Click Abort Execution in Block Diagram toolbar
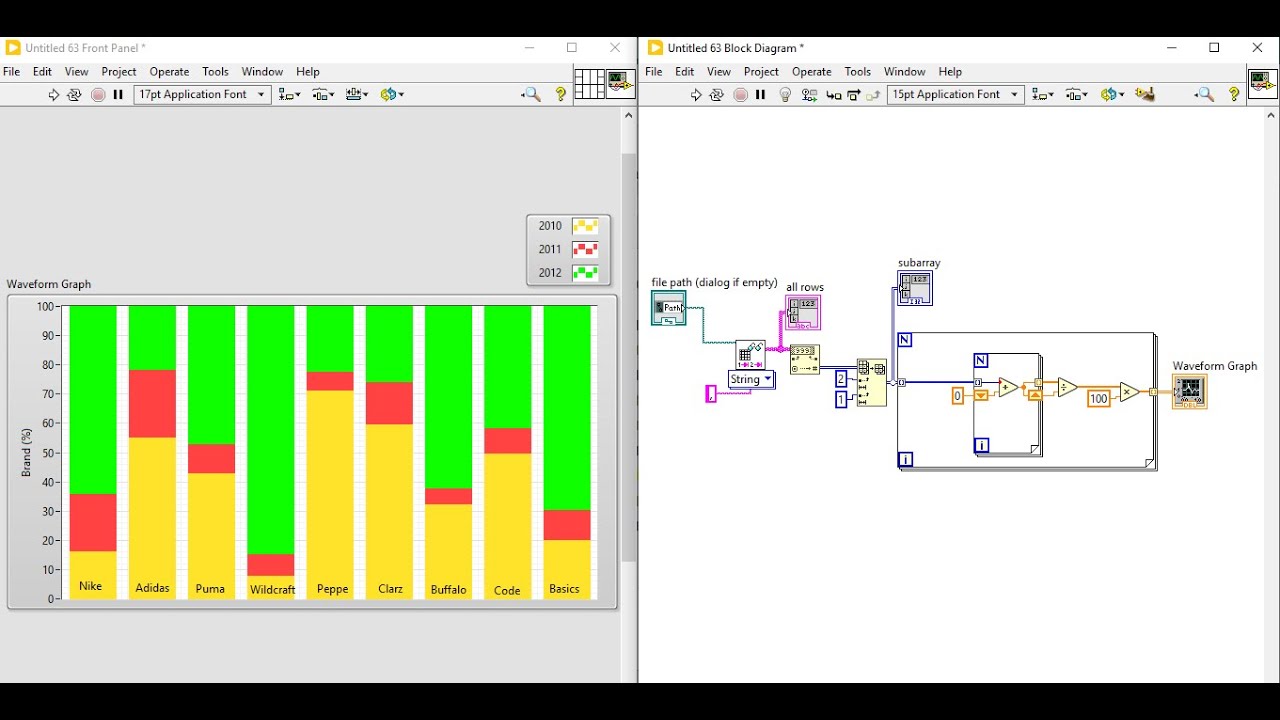 (740, 95)
